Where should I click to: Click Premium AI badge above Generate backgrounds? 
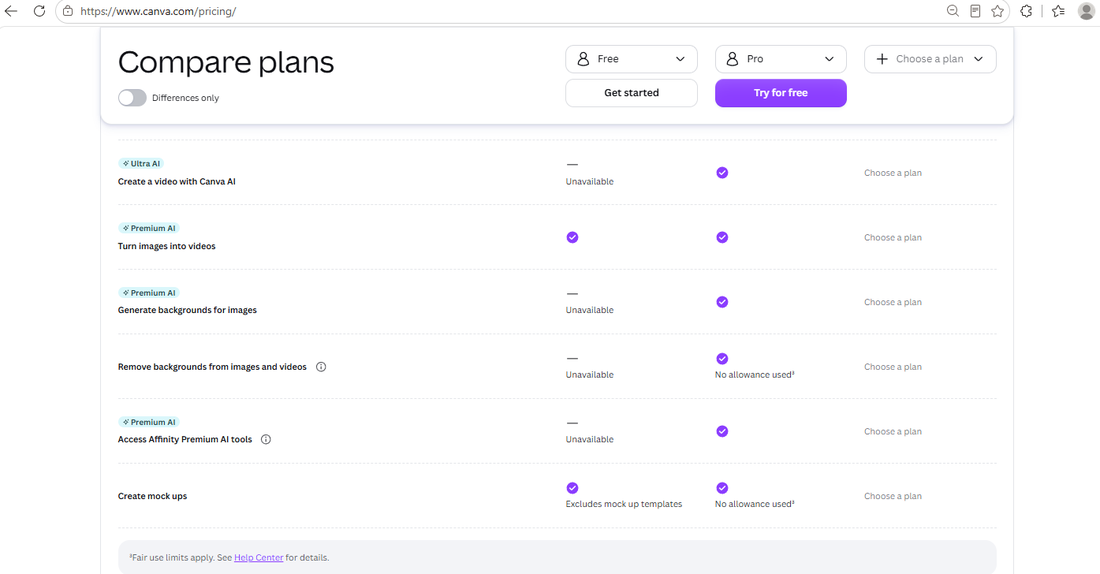click(149, 293)
